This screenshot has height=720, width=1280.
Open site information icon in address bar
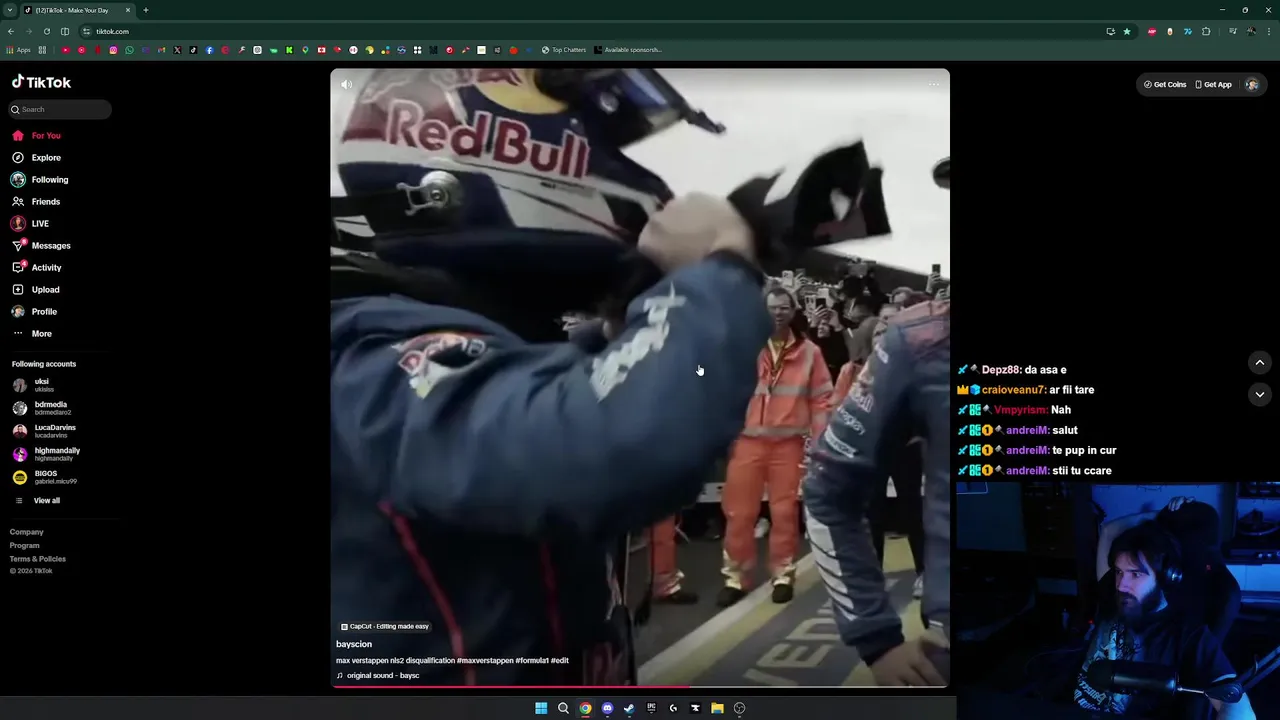pyautogui.click(x=87, y=31)
